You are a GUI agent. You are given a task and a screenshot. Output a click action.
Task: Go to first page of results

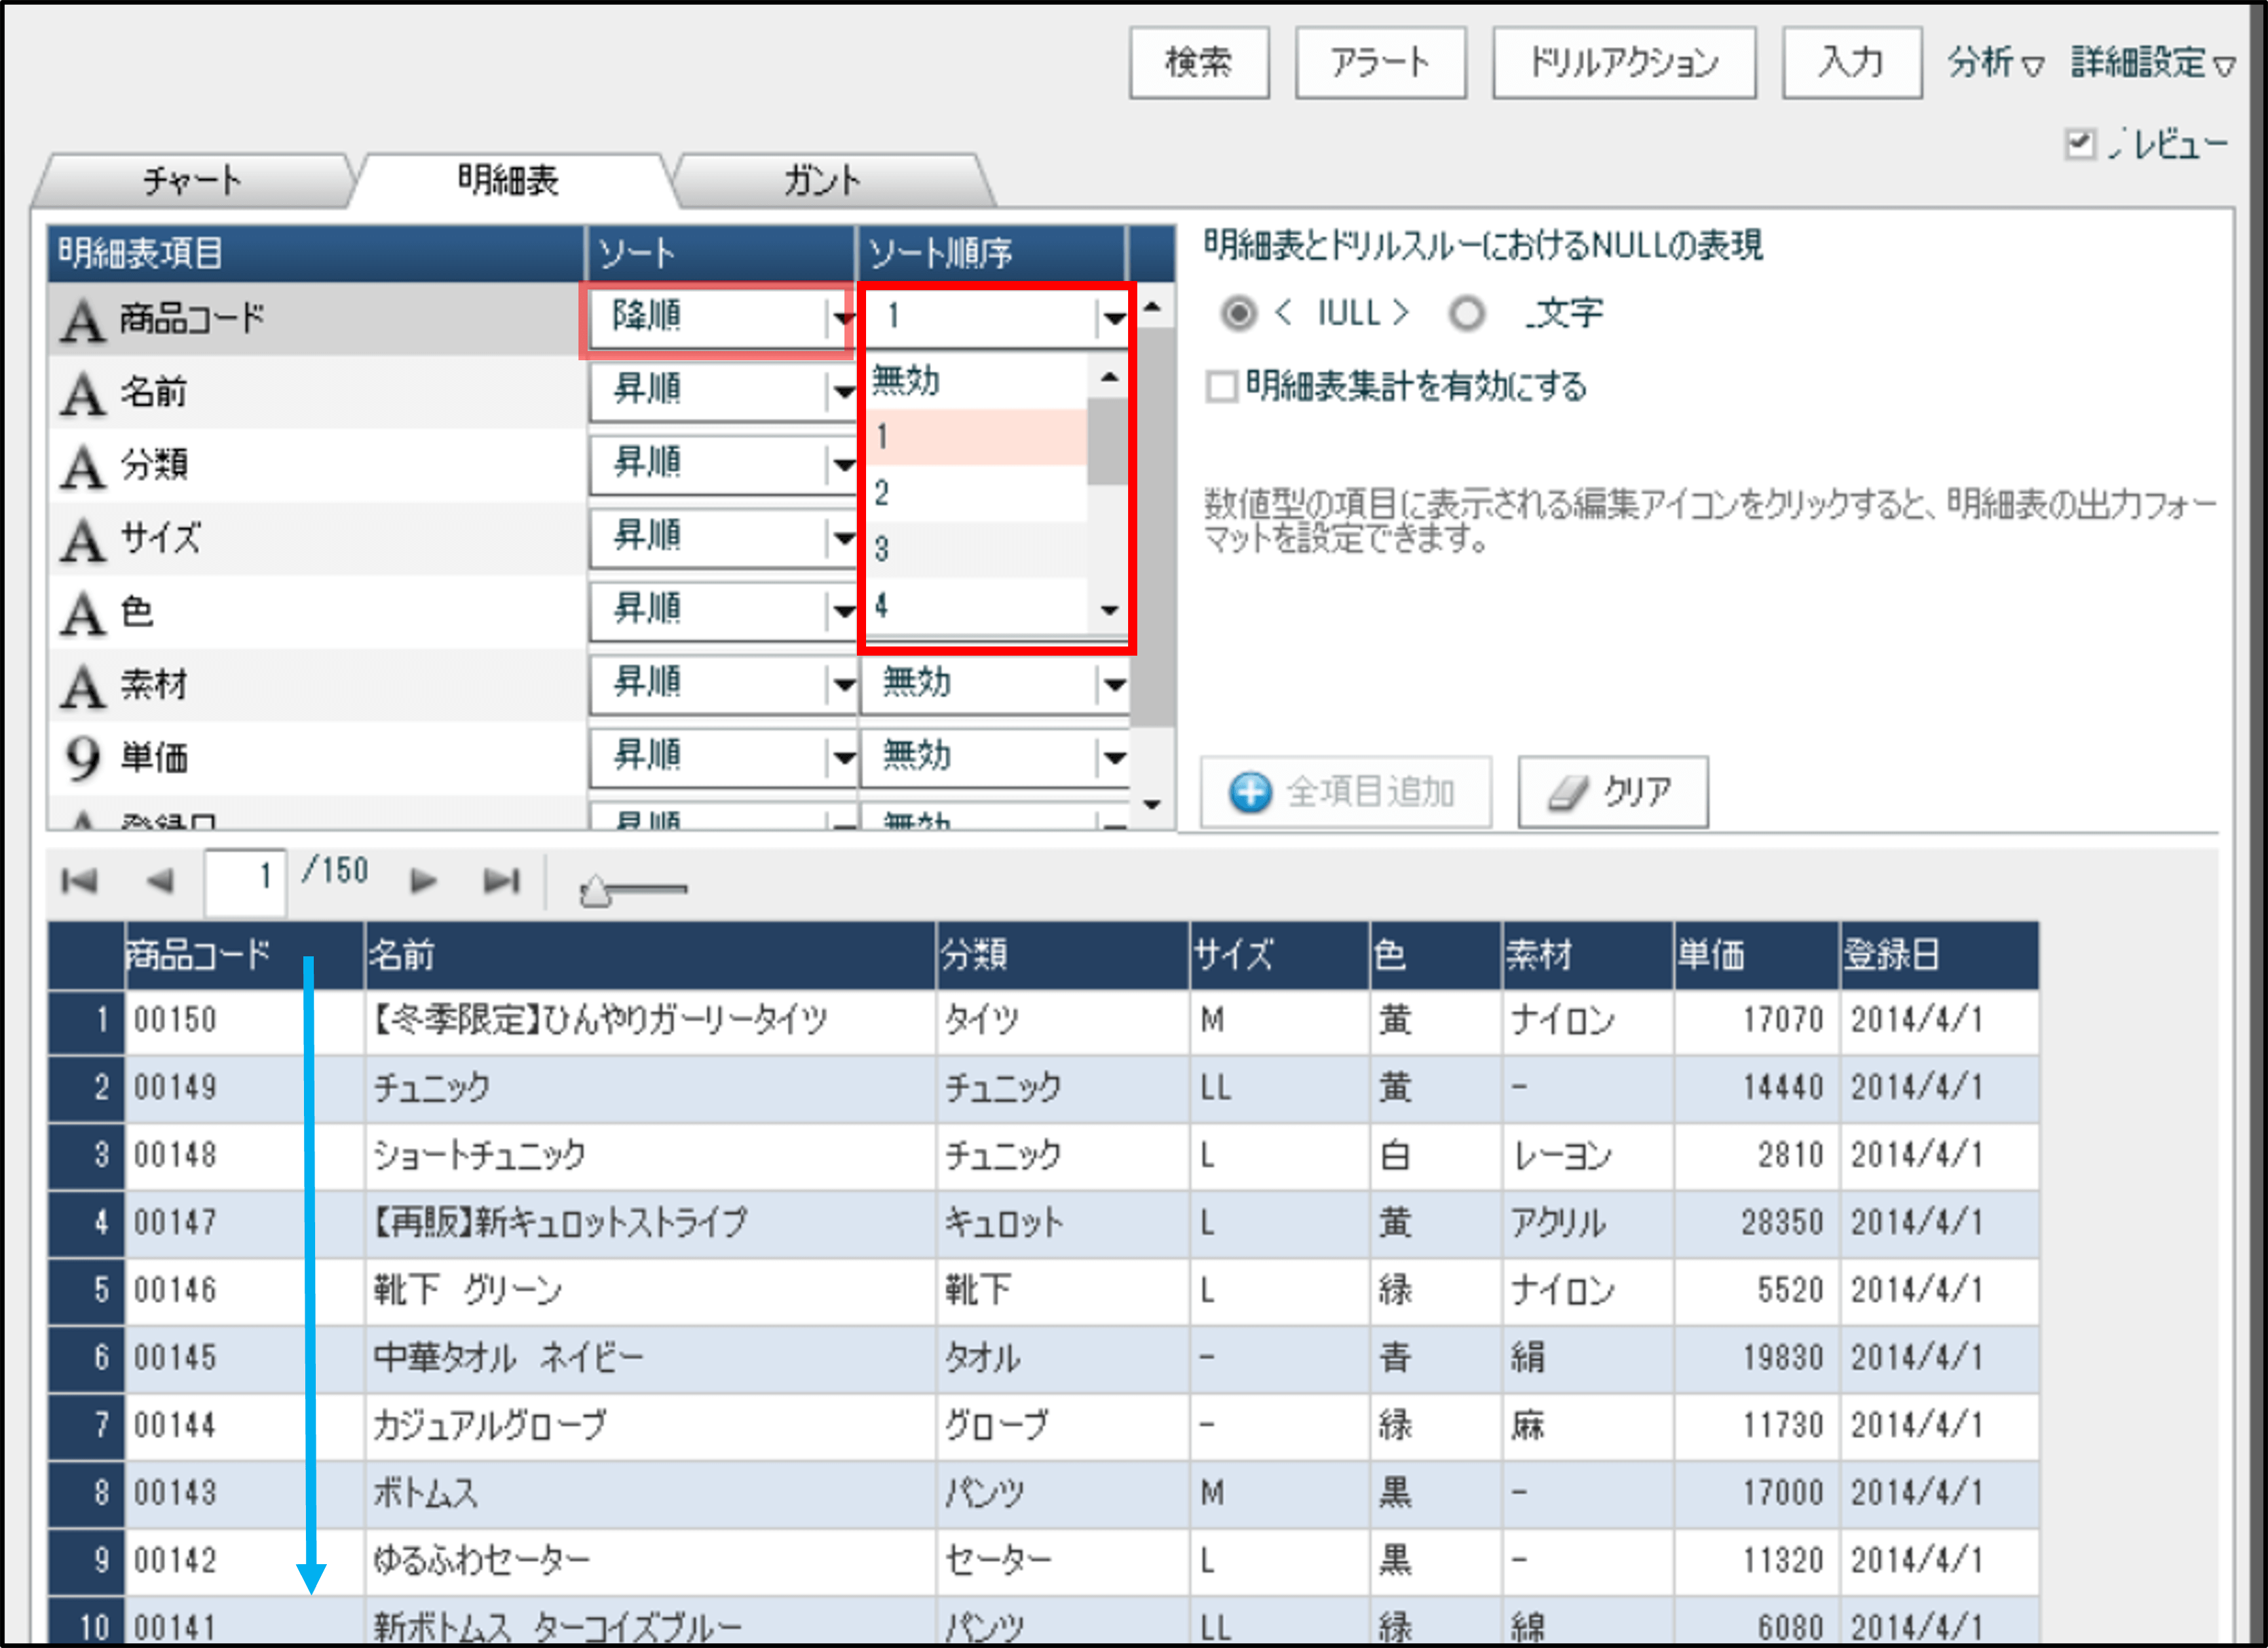click(x=79, y=881)
